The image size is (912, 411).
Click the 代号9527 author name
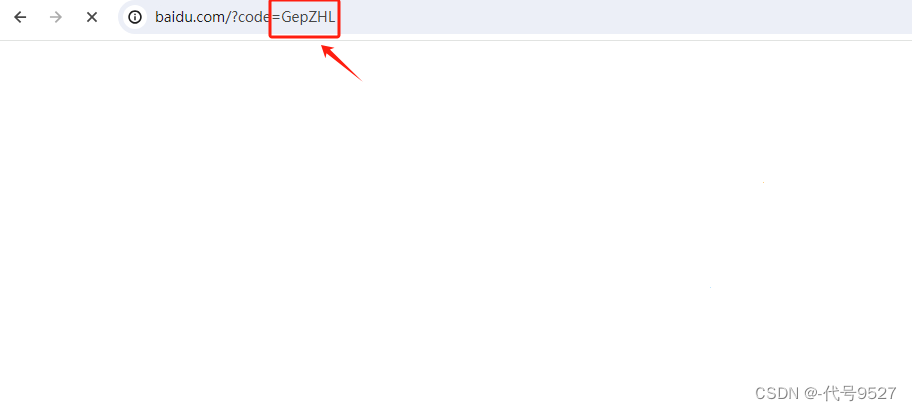pos(862,394)
